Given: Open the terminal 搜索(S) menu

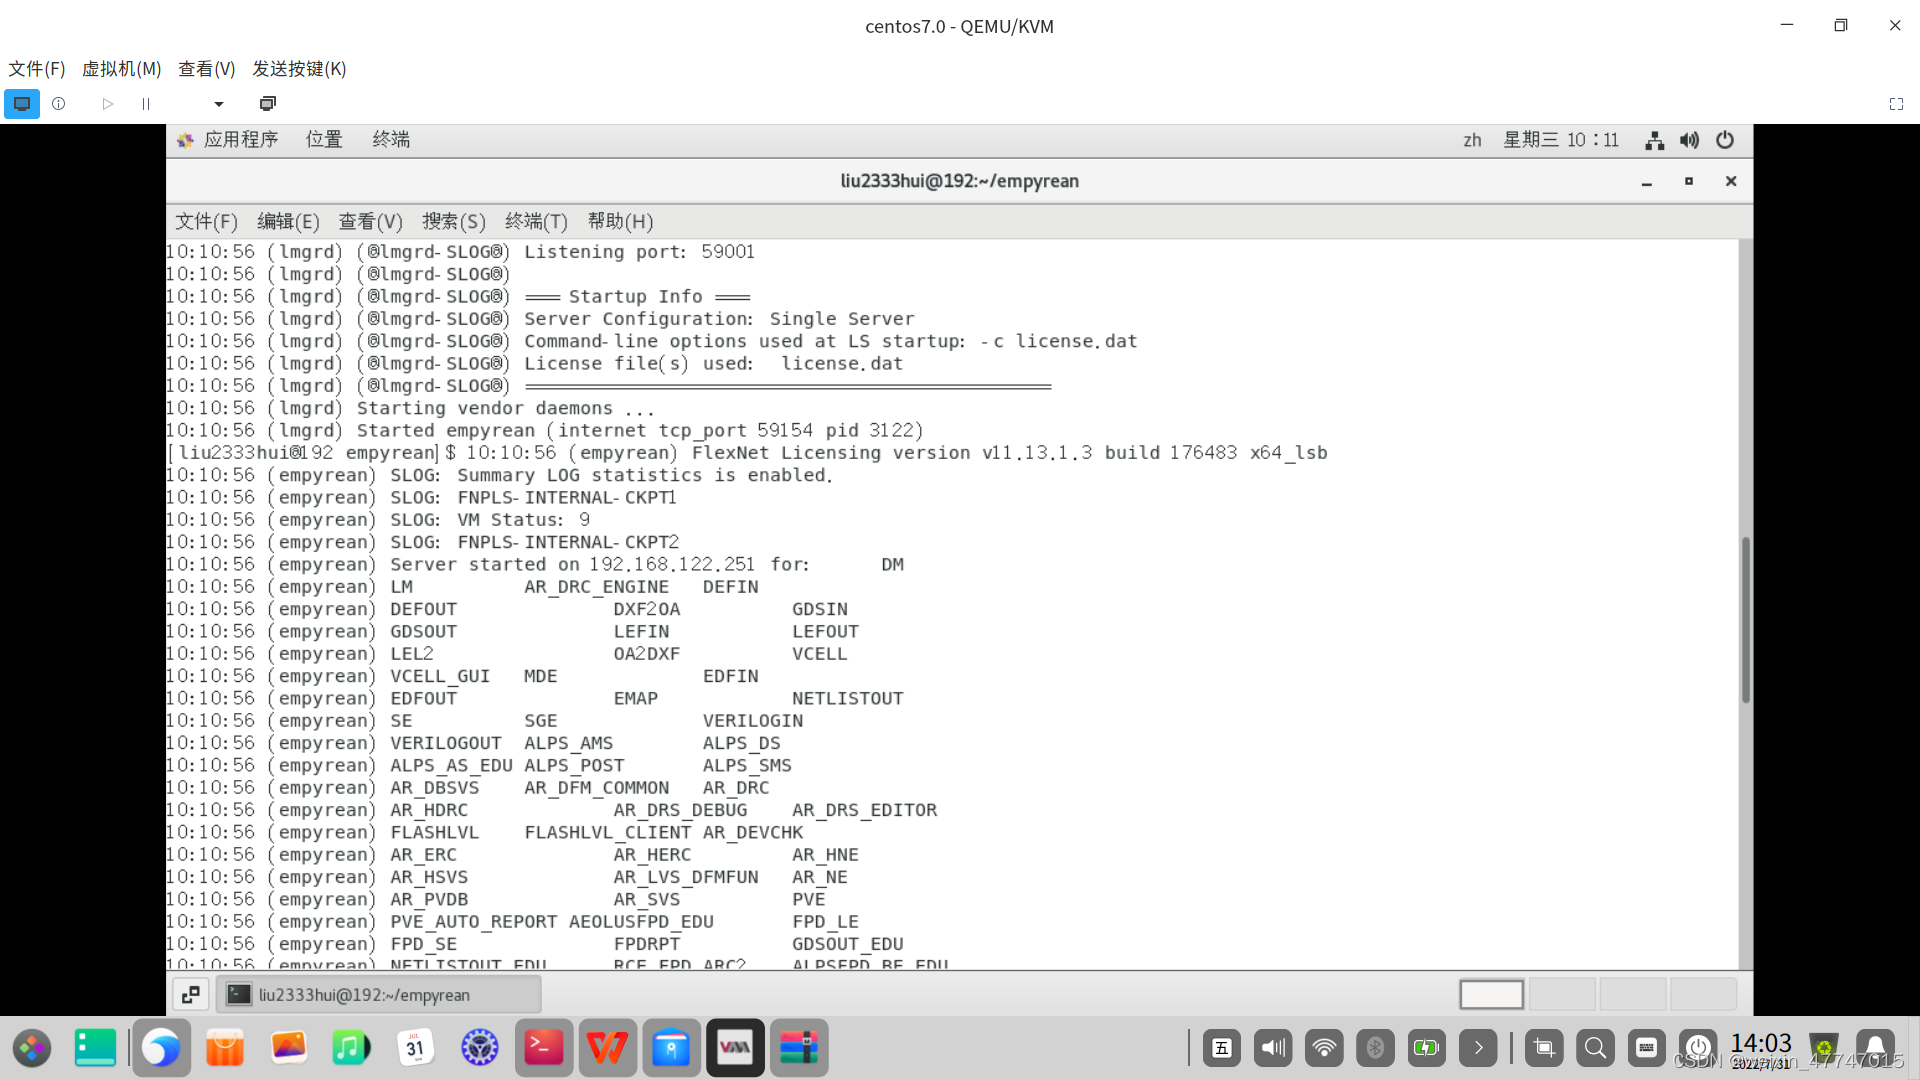Looking at the screenshot, I should tap(453, 222).
